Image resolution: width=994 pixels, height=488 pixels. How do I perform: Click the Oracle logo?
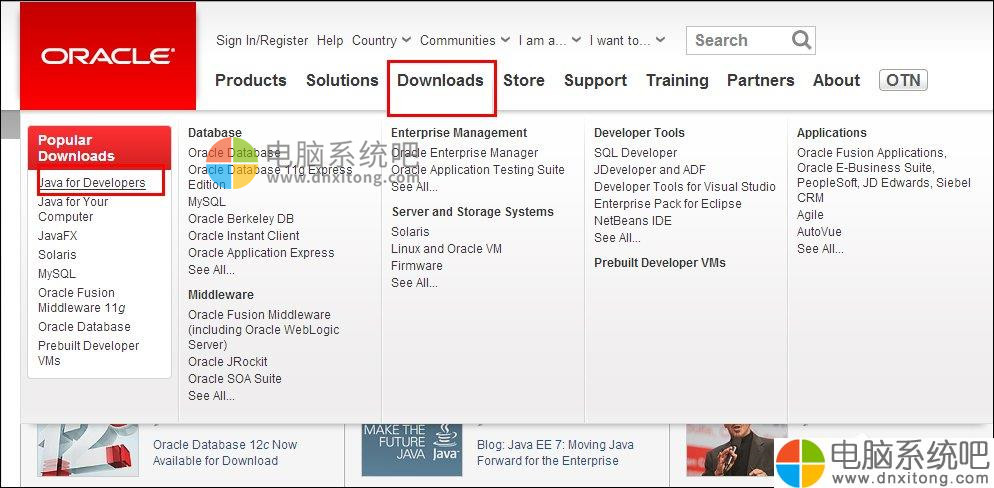[x=108, y=56]
